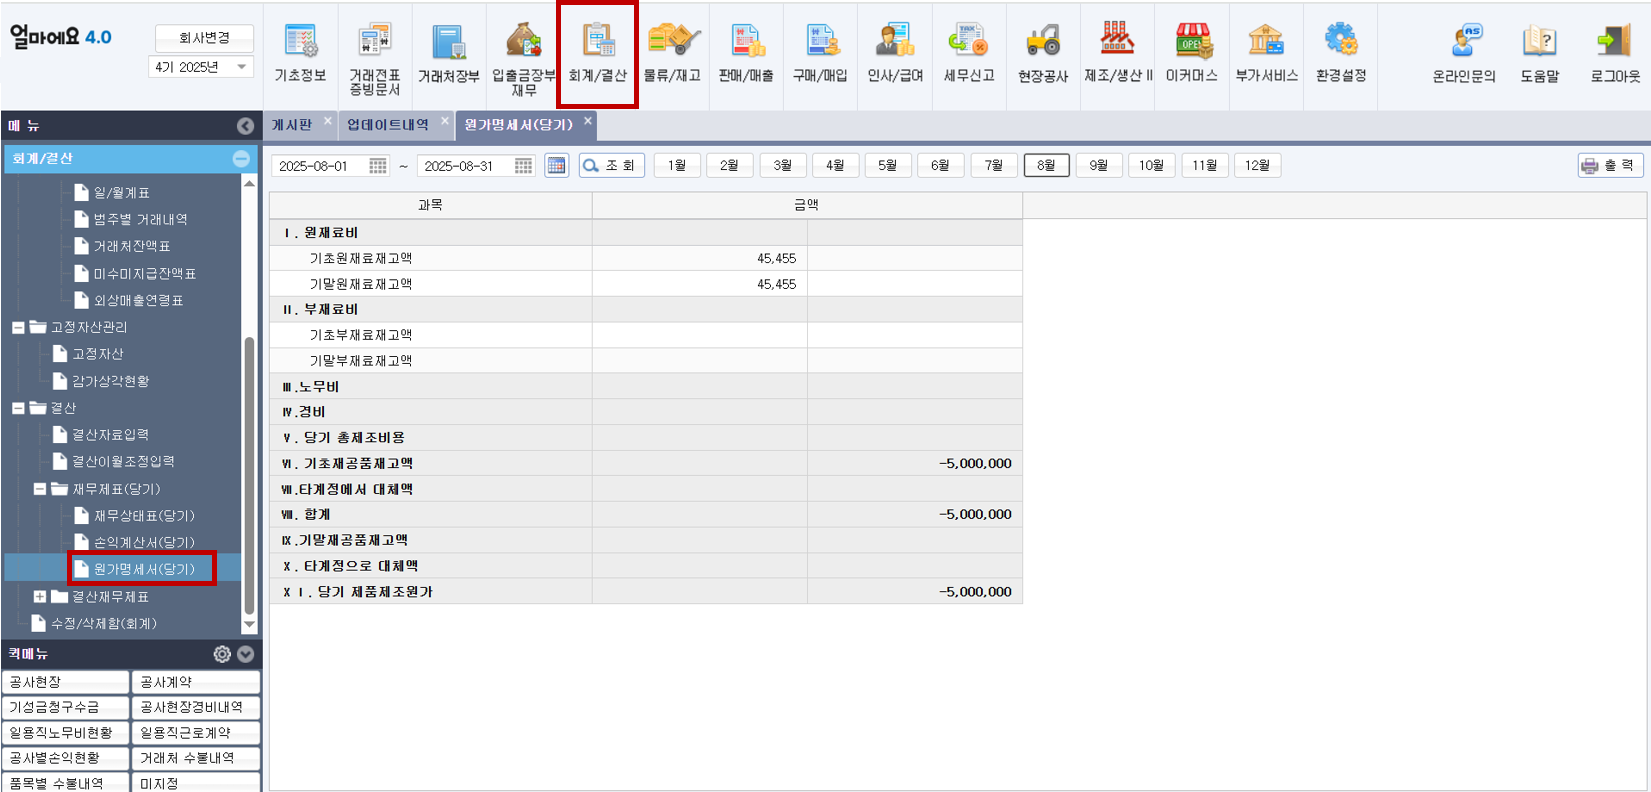This screenshot has width=1651, height=792.
Task: Open the 판매/매출 icon
Action: click(746, 54)
